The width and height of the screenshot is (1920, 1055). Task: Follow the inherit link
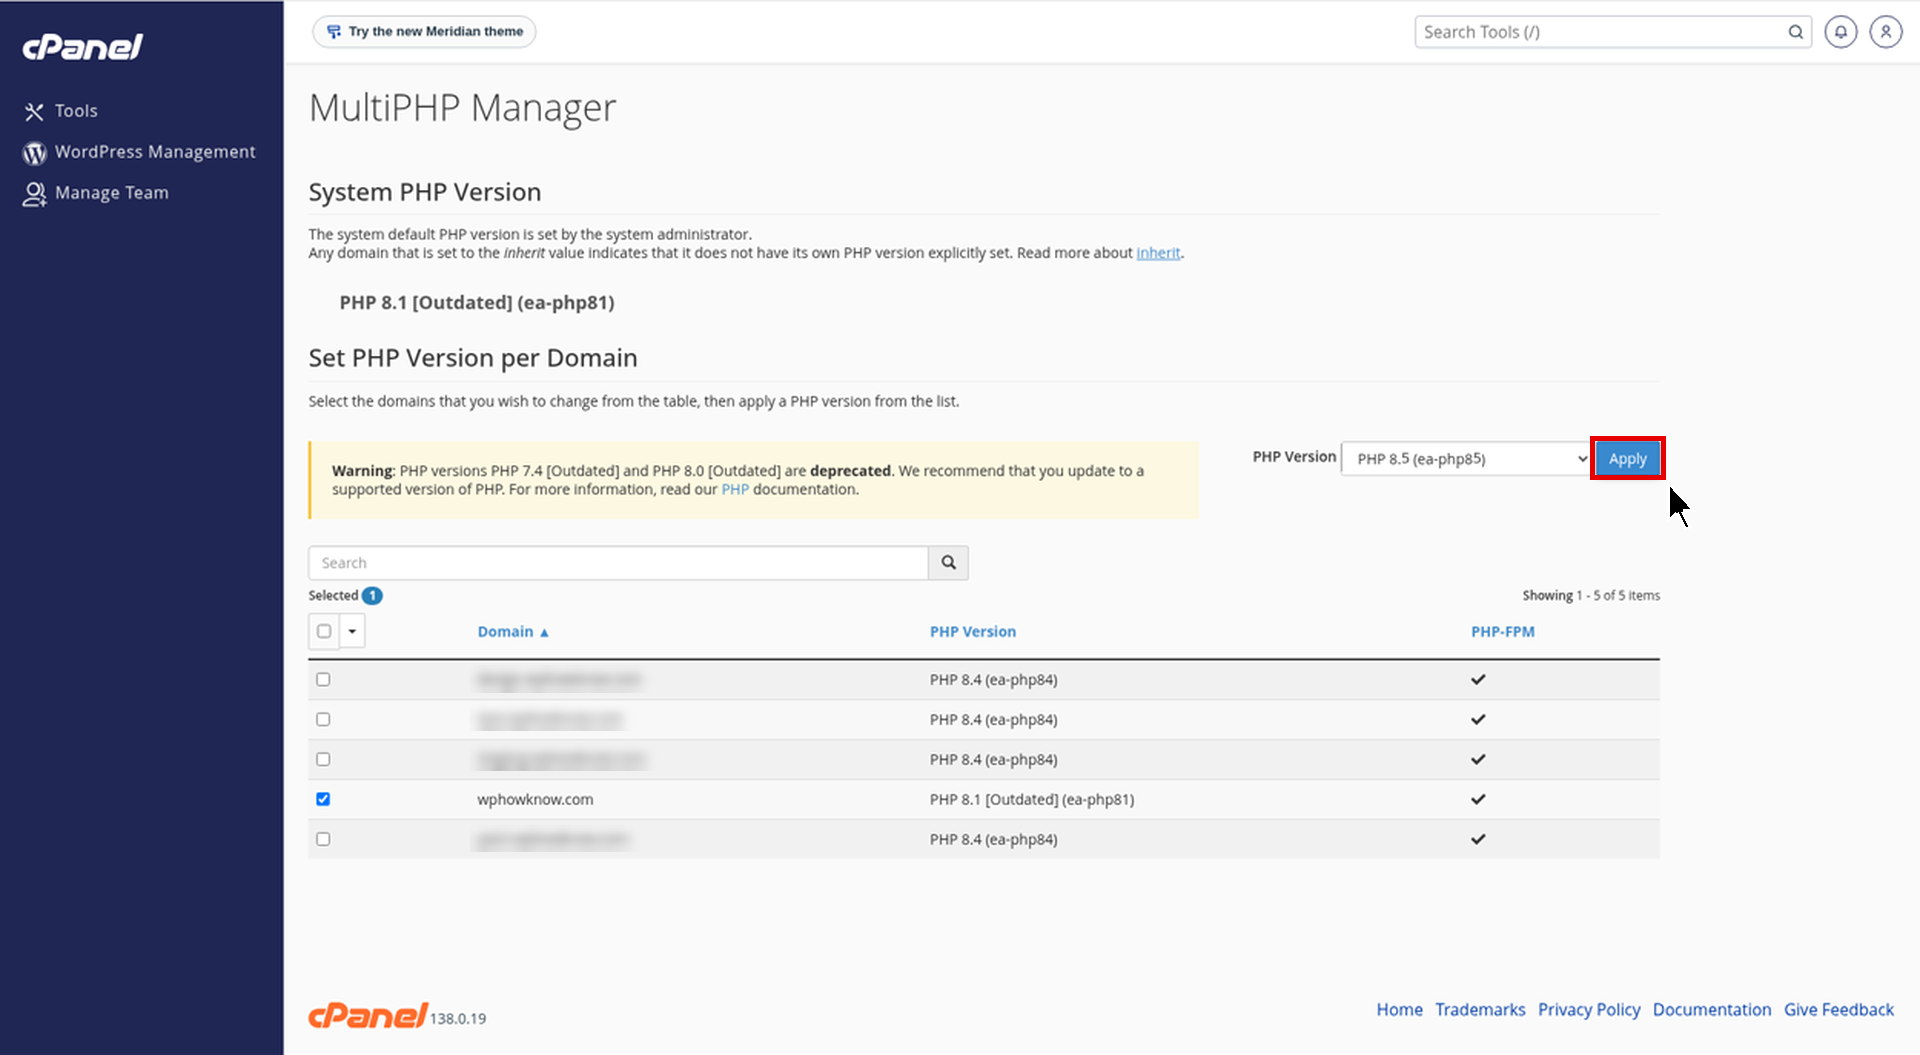pos(1158,253)
